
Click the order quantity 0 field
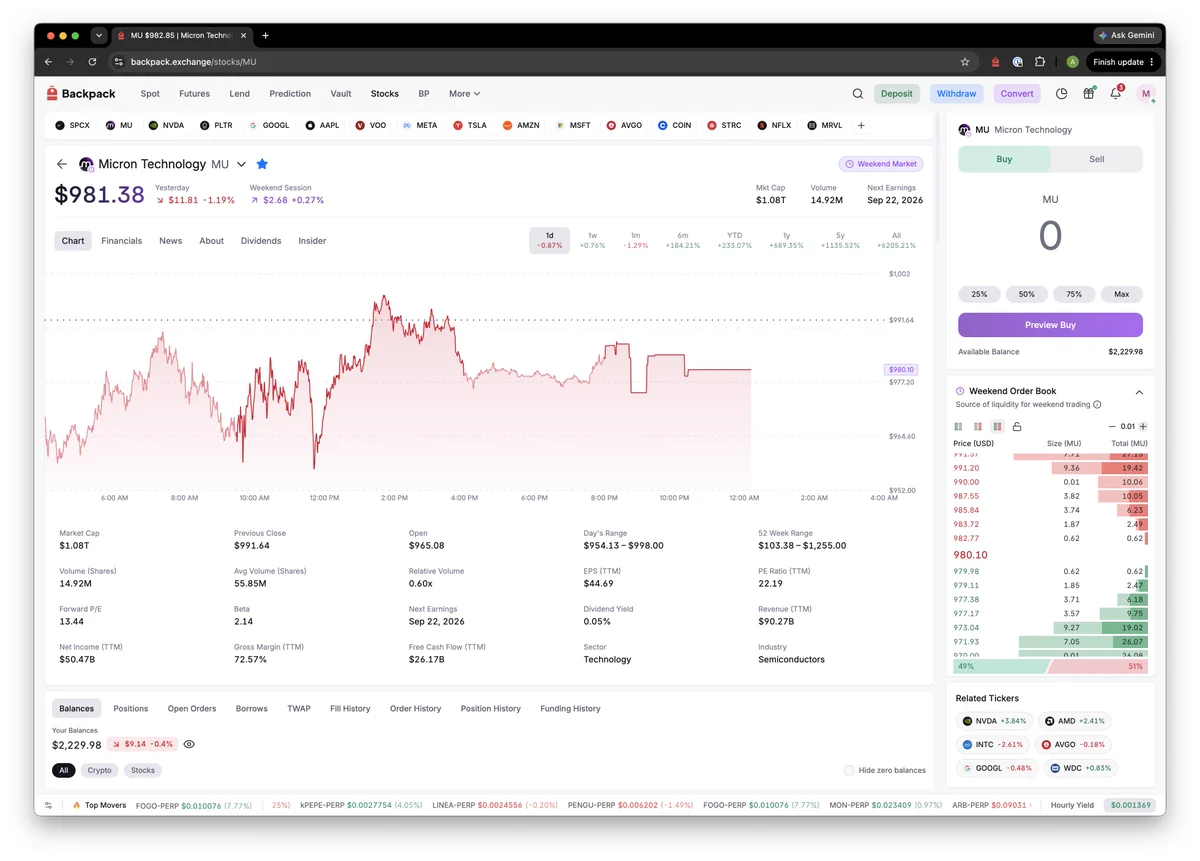point(1050,236)
